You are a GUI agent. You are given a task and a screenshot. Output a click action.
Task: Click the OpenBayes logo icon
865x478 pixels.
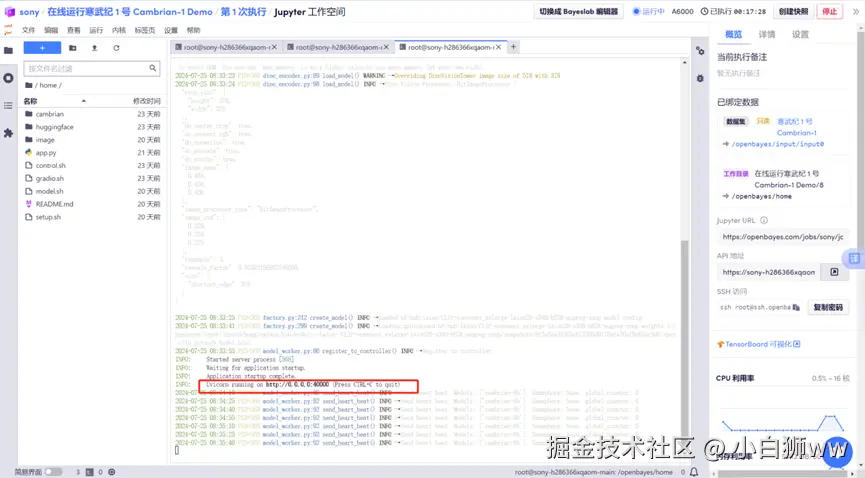click(x=9, y=12)
